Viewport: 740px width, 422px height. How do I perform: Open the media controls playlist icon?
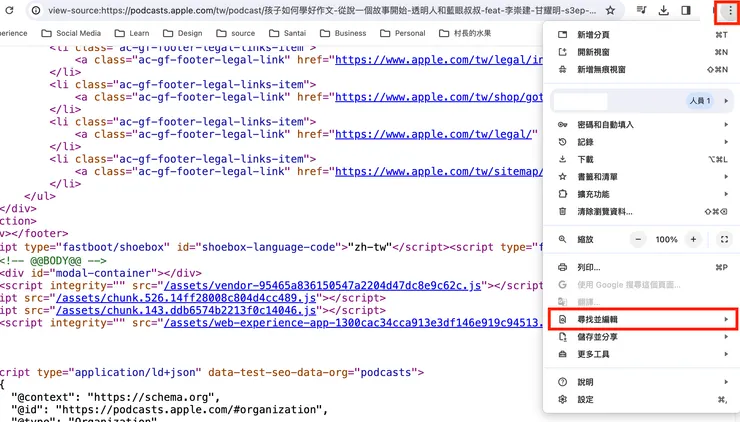click(641, 10)
